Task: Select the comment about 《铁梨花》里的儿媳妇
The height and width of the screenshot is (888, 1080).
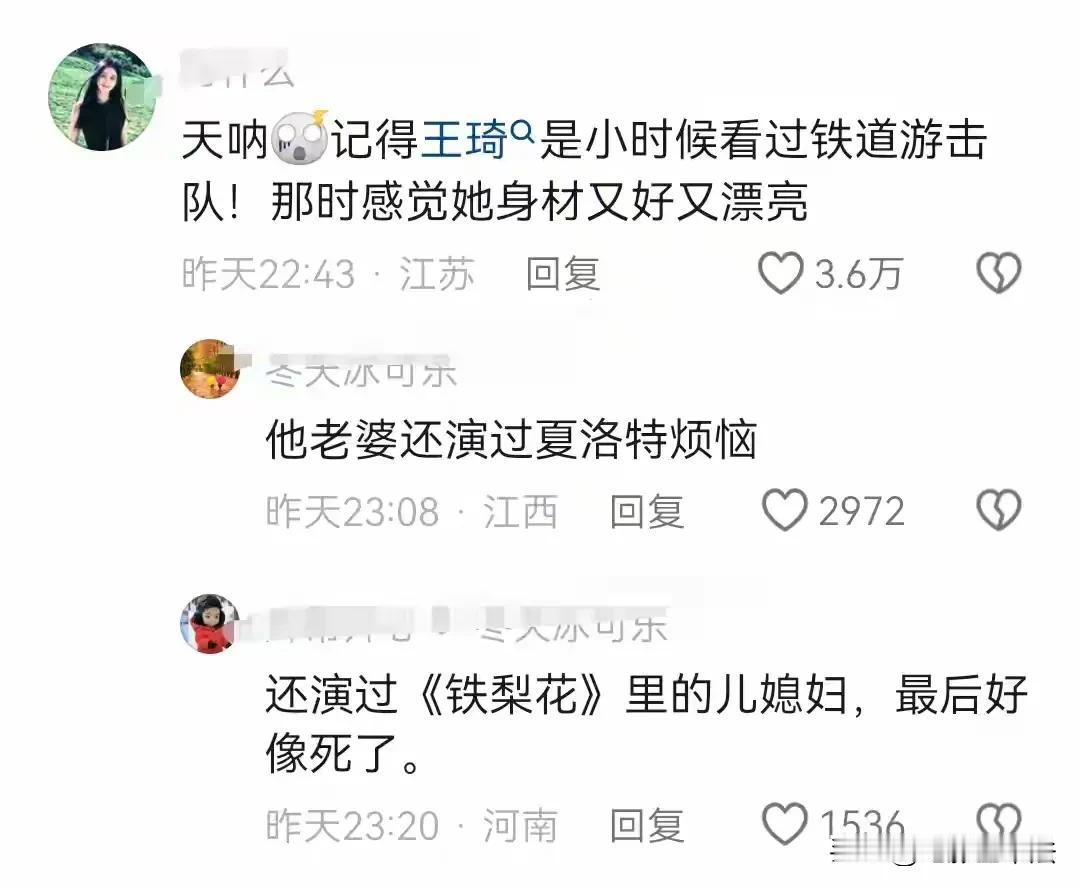Action: tap(646, 723)
